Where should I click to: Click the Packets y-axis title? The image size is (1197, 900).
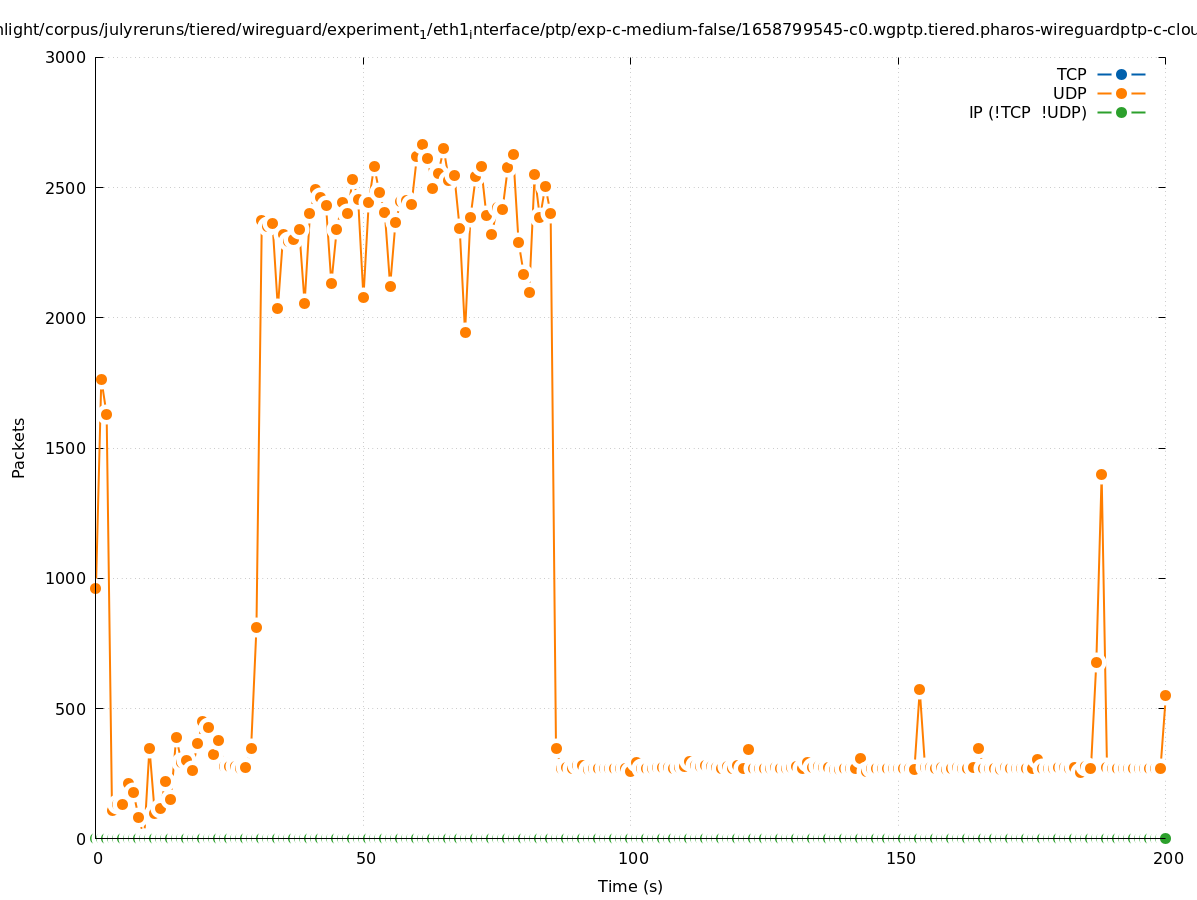(19, 448)
